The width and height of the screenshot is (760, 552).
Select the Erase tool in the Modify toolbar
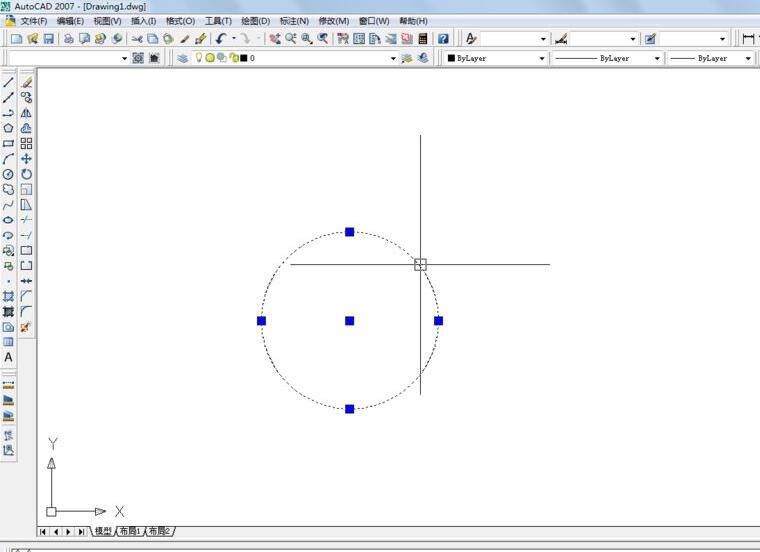pos(26,82)
